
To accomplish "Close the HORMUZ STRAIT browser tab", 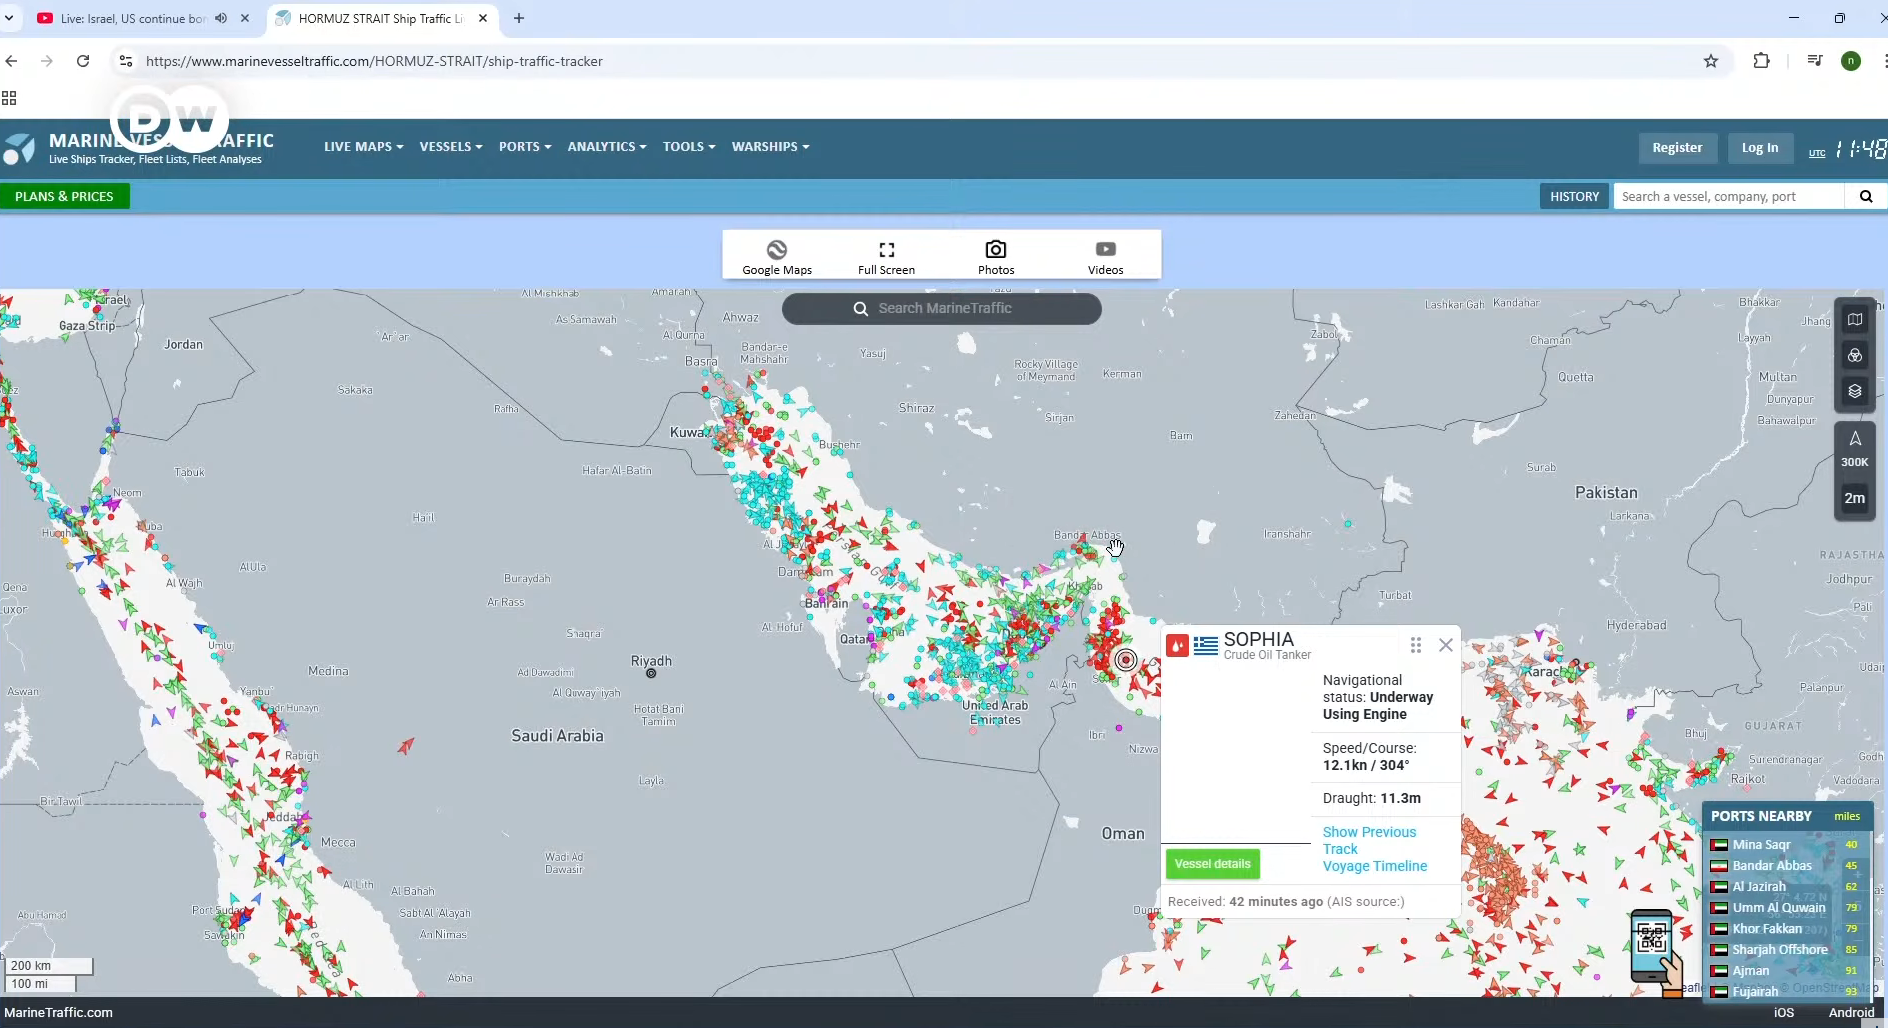I will click(483, 18).
